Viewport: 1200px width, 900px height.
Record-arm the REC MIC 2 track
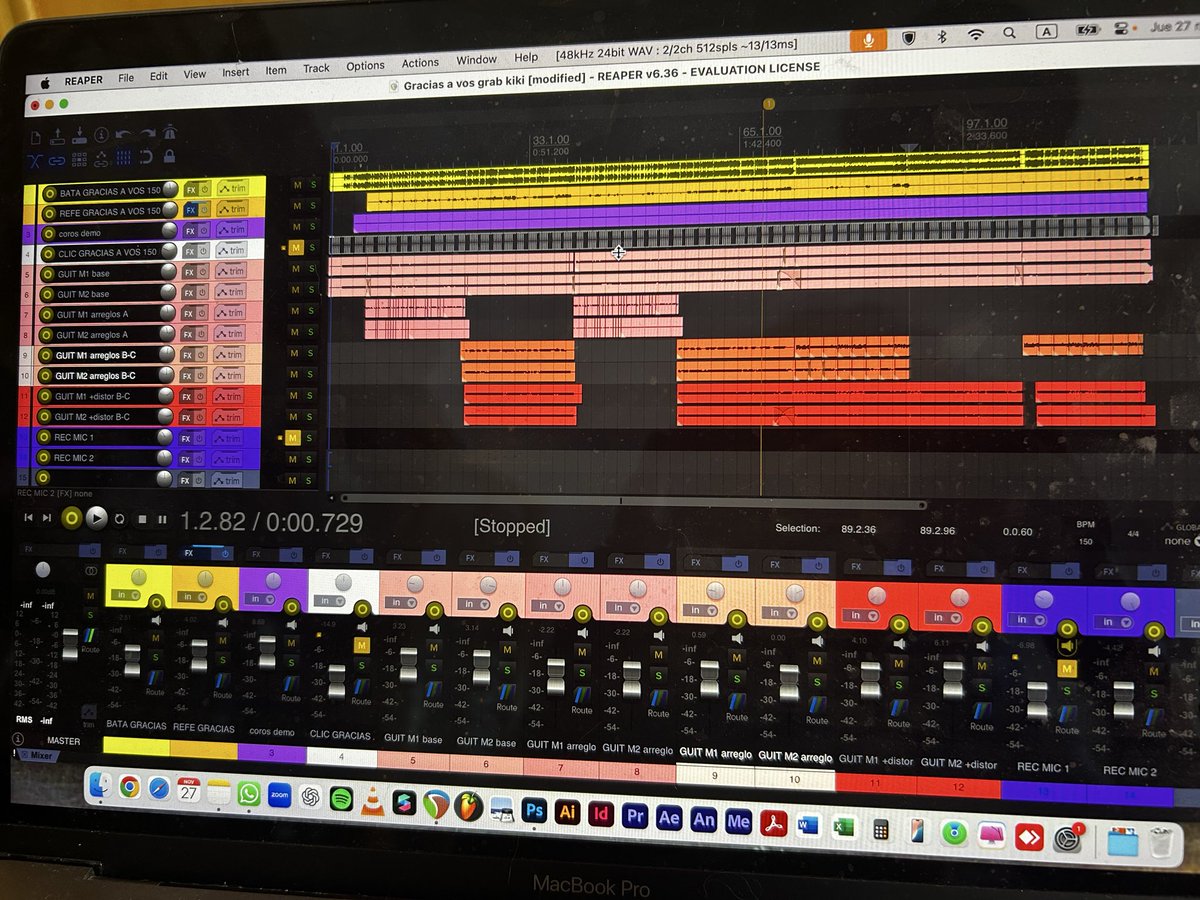pyautogui.click(x=46, y=458)
